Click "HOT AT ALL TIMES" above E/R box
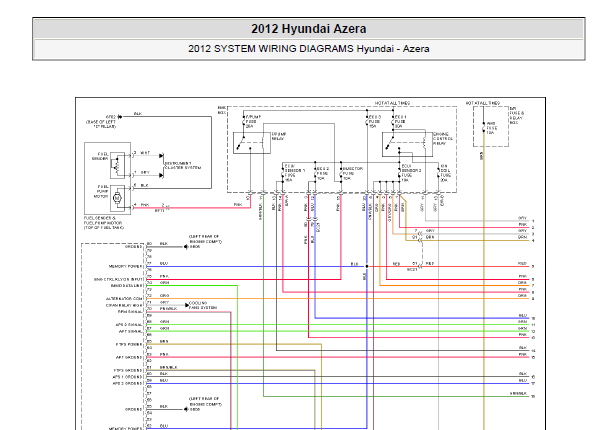The image size is (604, 430). (483, 103)
